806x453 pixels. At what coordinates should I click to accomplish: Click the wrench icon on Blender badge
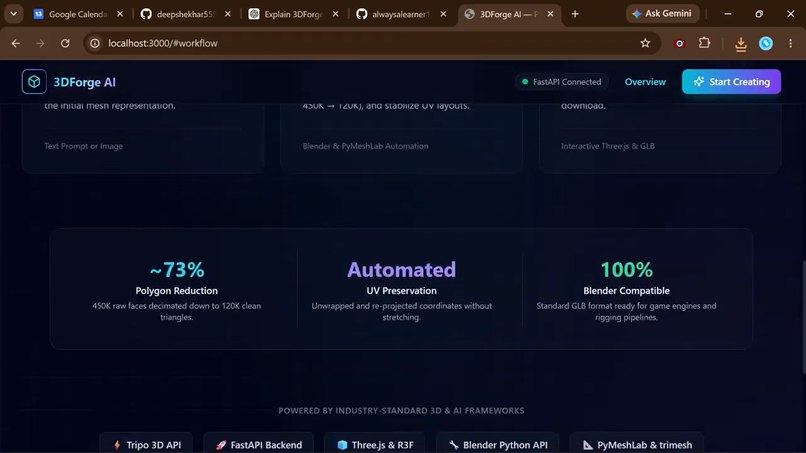point(453,445)
